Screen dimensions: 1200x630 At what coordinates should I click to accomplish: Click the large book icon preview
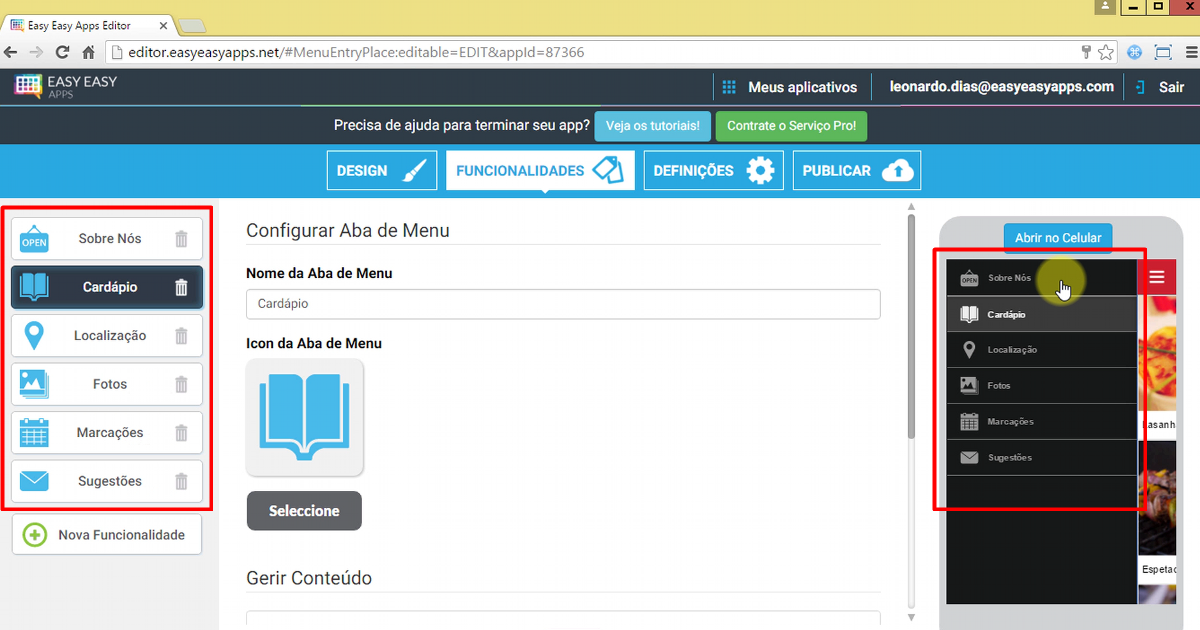coord(305,417)
